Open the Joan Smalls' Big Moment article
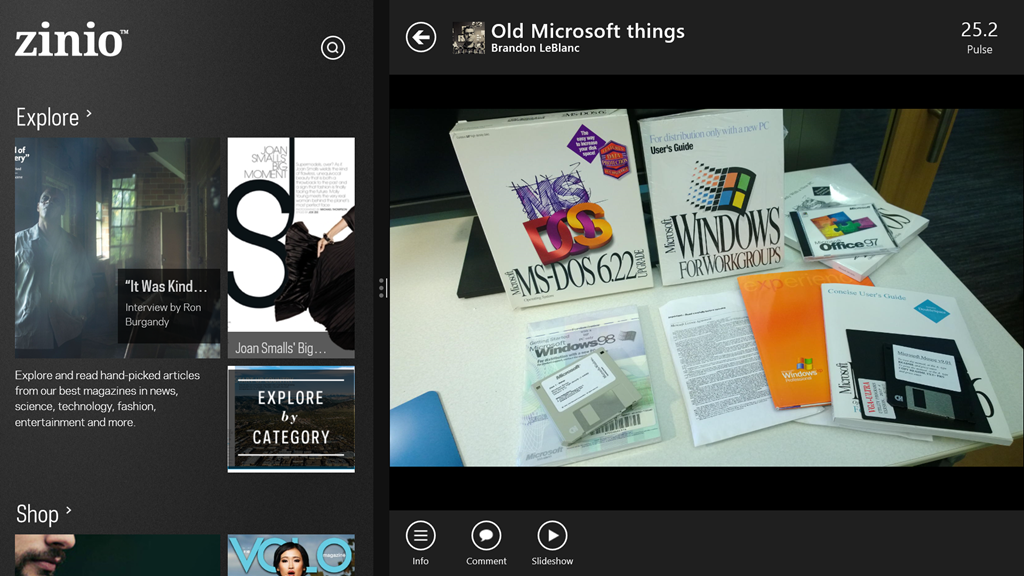The image size is (1024, 576). (291, 248)
